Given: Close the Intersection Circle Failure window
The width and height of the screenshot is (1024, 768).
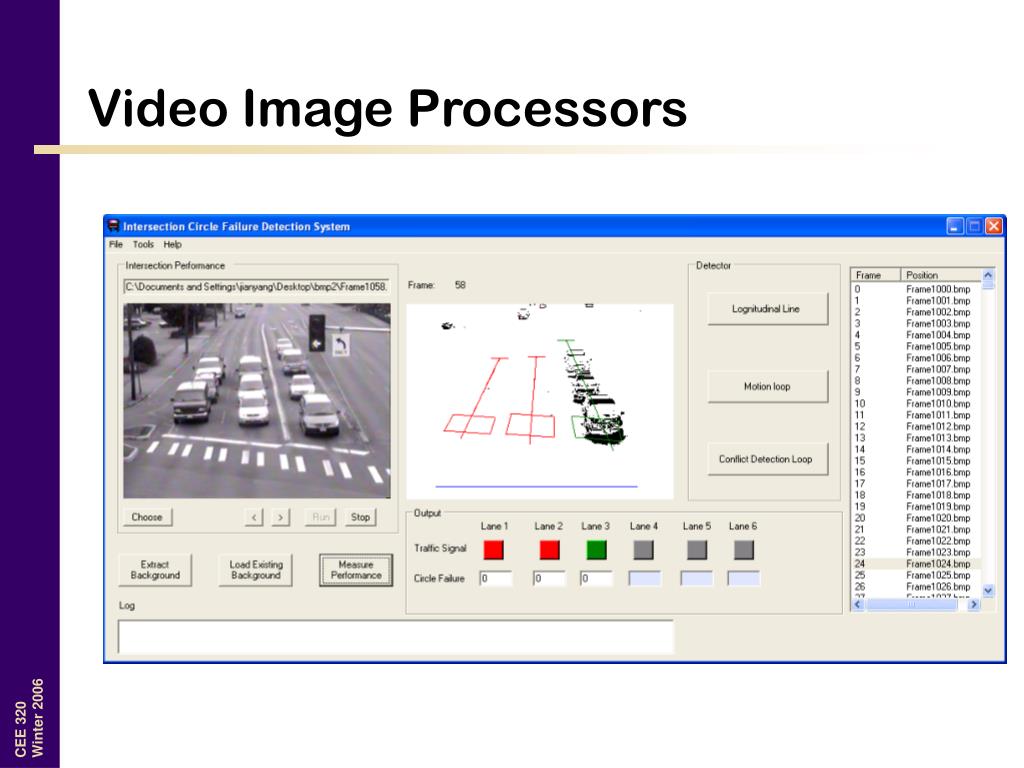Looking at the screenshot, I should pyautogui.click(x=994, y=226).
